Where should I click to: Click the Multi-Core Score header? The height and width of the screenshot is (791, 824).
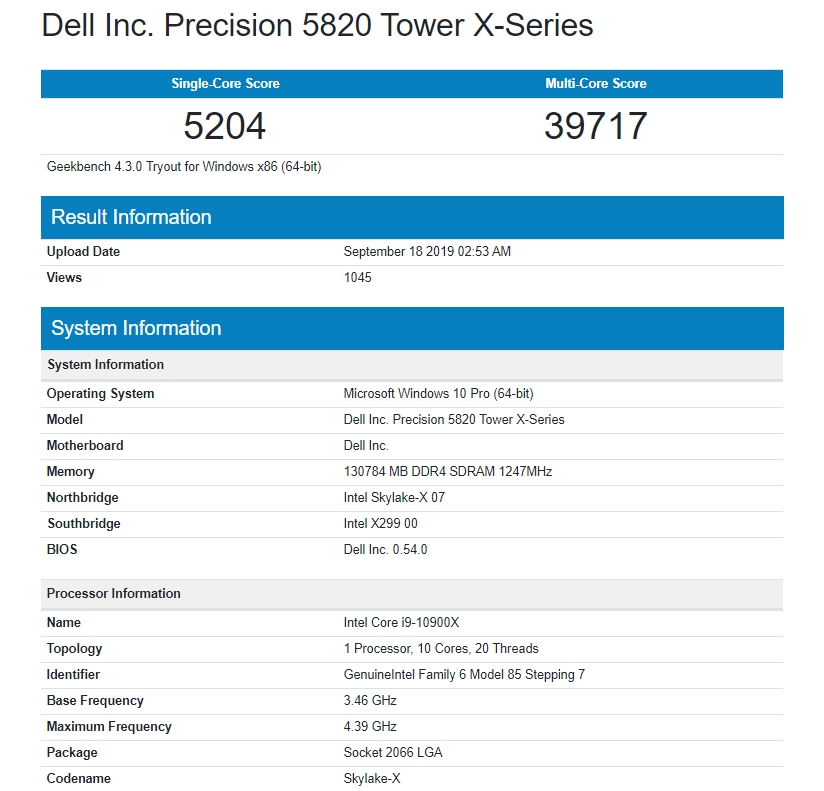point(596,84)
